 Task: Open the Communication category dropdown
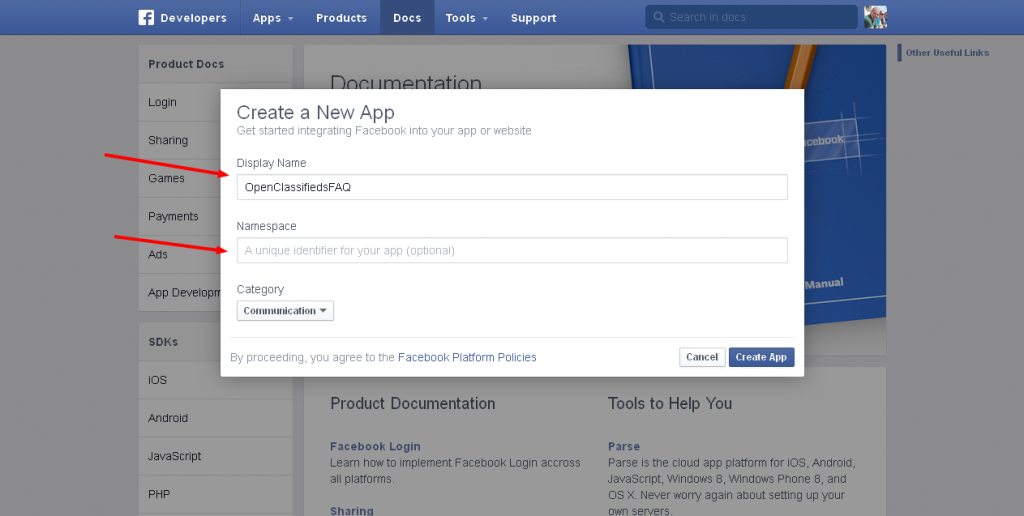pyautogui.click(x=285, y=311)
